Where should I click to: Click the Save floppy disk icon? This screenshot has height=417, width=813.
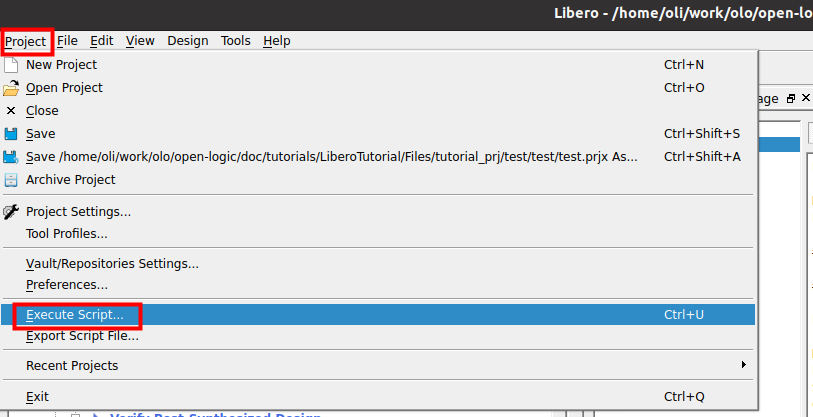click(11, 134)
